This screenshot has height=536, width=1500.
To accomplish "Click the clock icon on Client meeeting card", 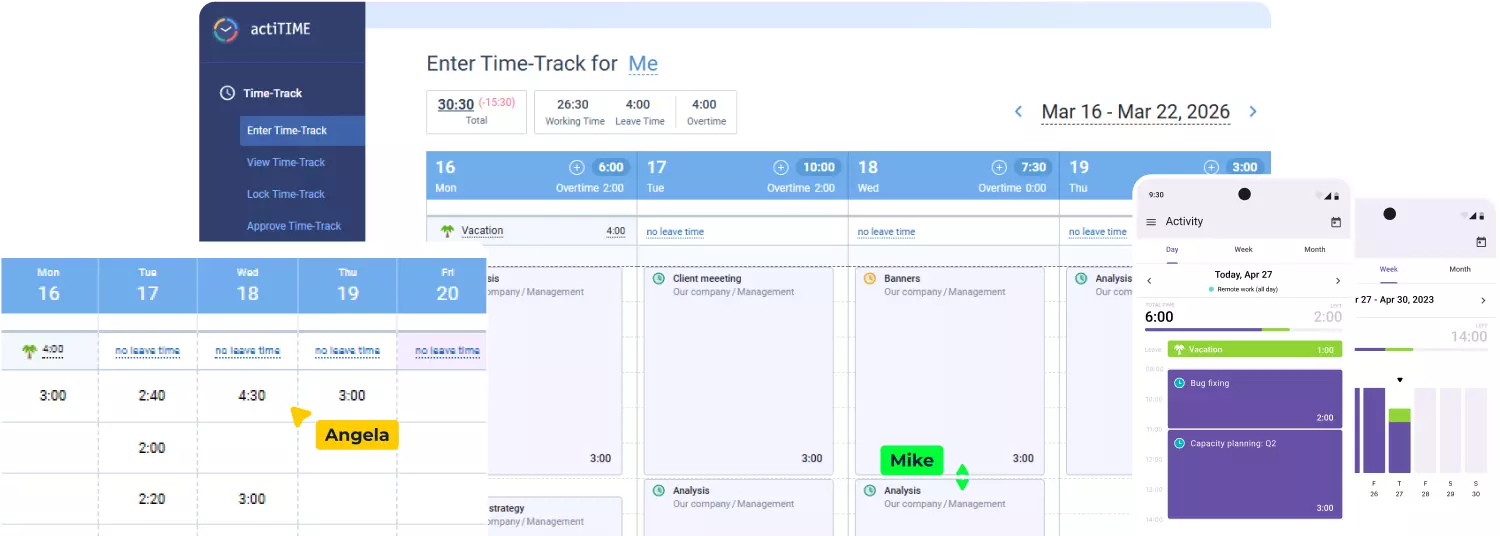I will pos(658,279).
